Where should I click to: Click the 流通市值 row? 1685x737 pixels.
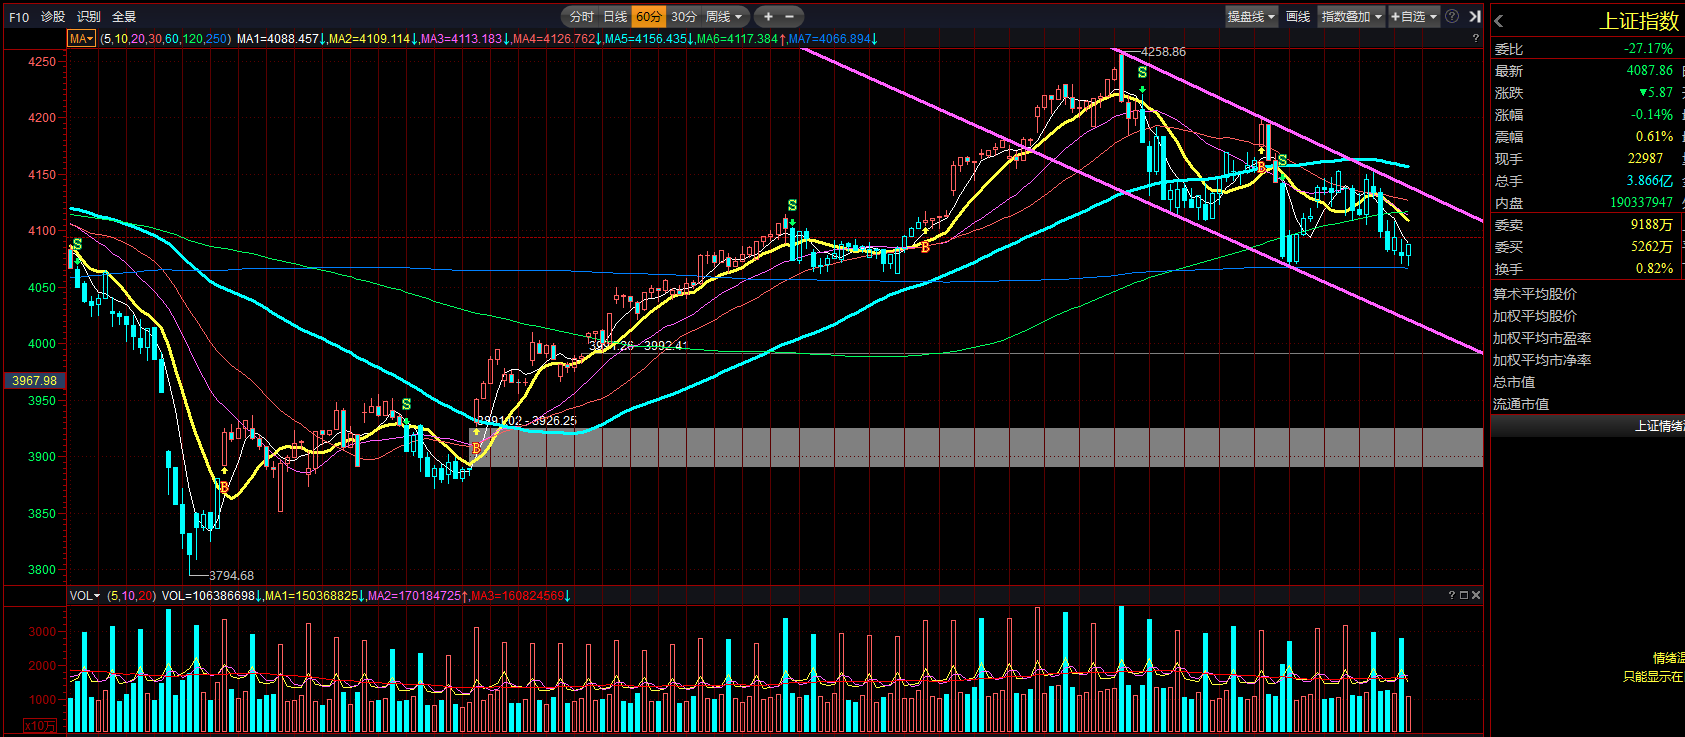coord(1521,404)
